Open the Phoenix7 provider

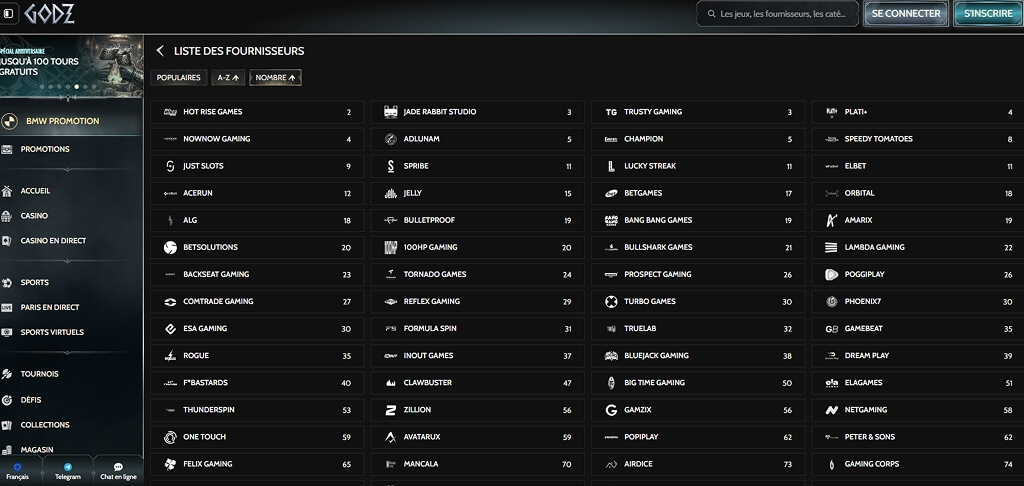point(918,302)
